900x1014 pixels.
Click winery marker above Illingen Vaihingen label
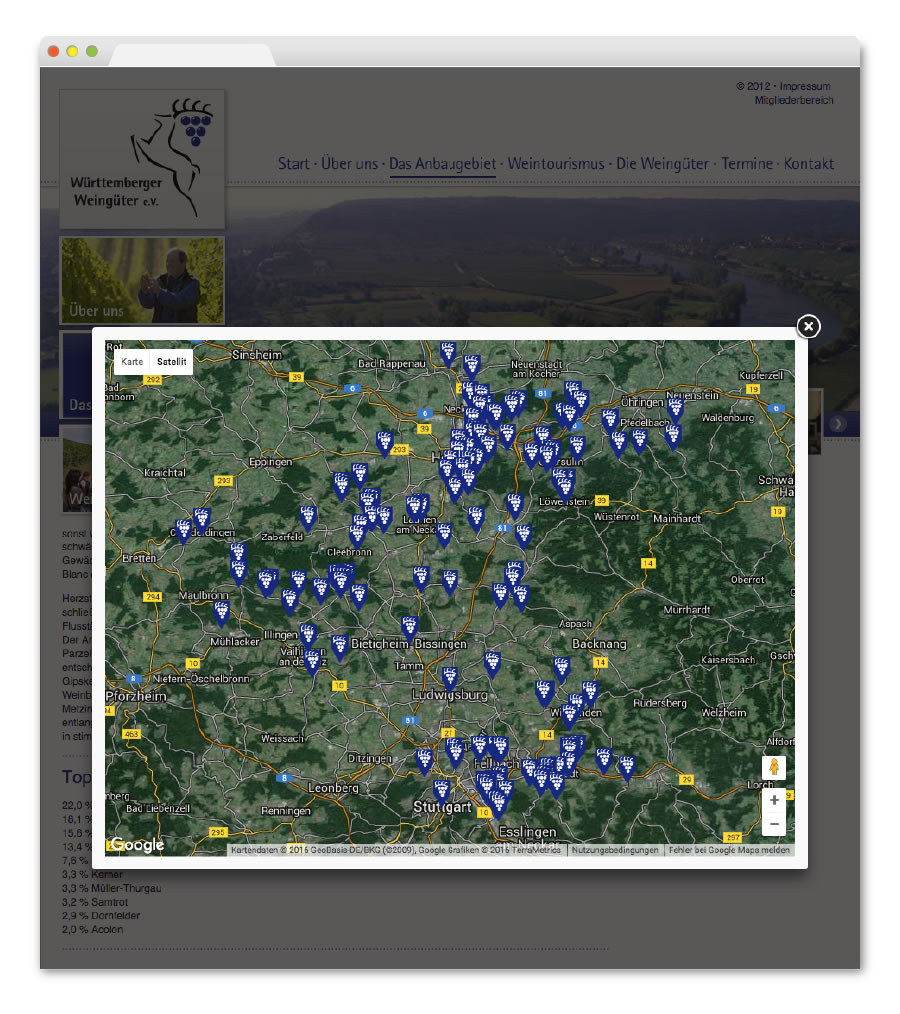[x=308, y=636]
